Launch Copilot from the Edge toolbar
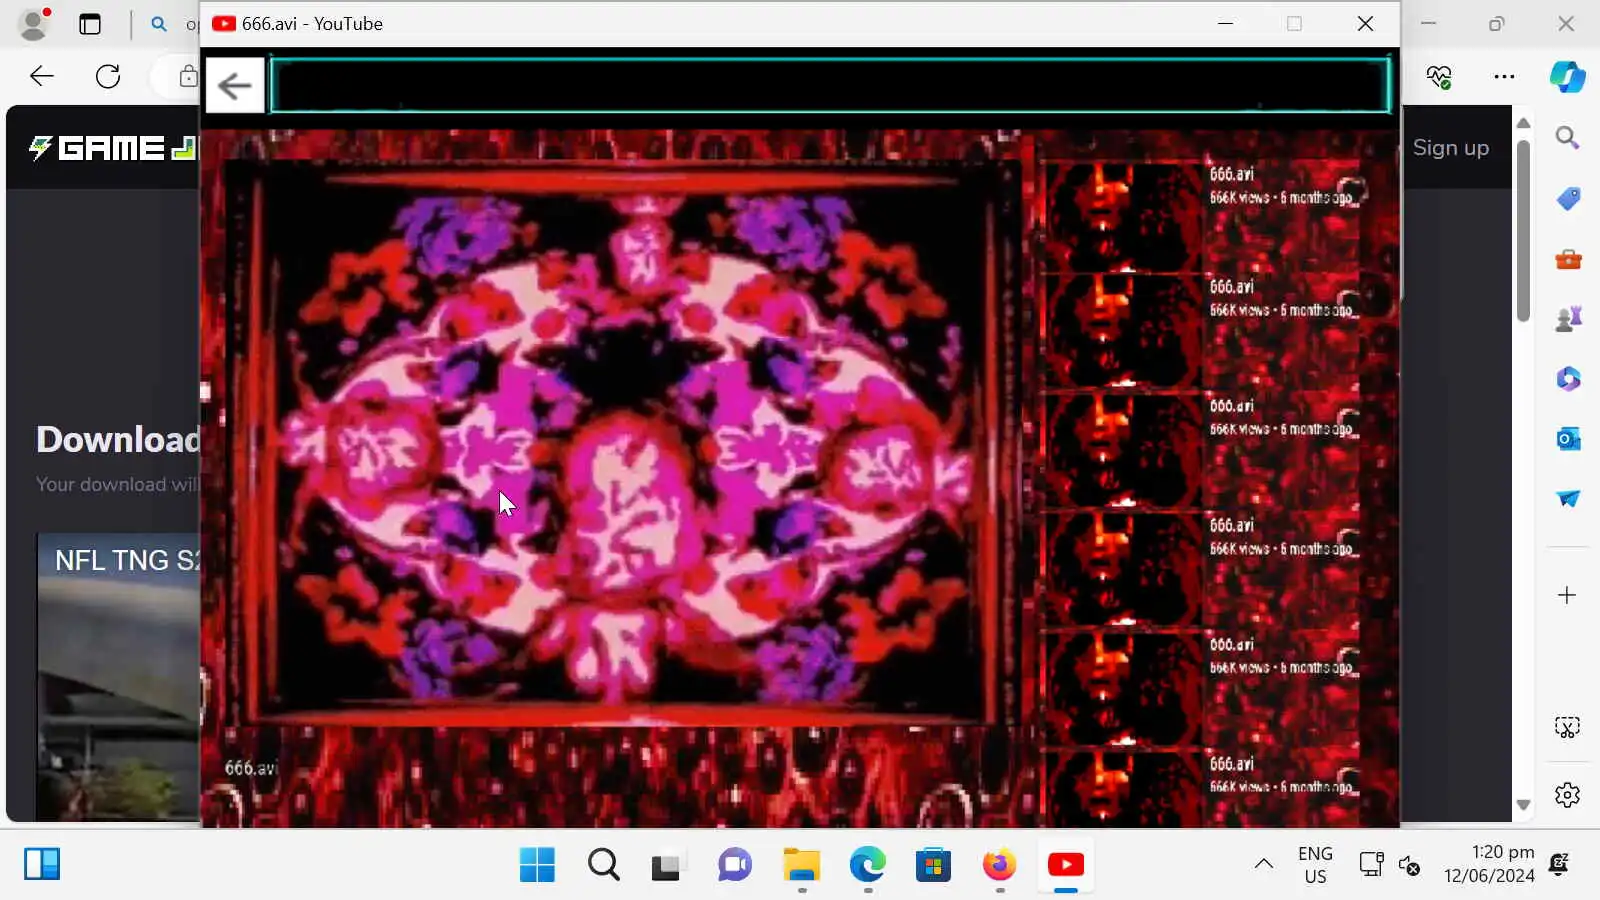Screen dimensions: 1600x900 click(x=1567, y=77)
